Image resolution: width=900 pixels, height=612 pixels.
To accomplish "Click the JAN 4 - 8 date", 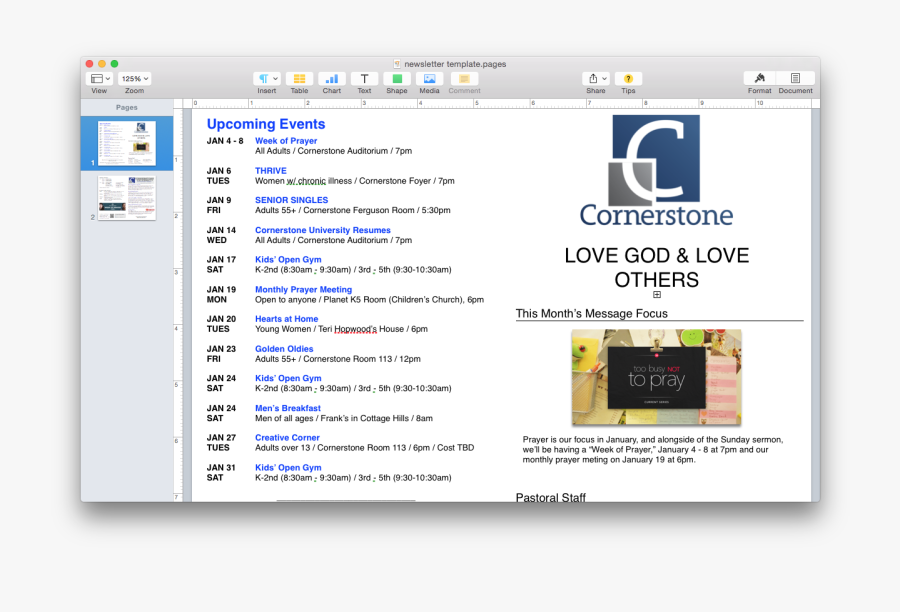I will 225,141.
